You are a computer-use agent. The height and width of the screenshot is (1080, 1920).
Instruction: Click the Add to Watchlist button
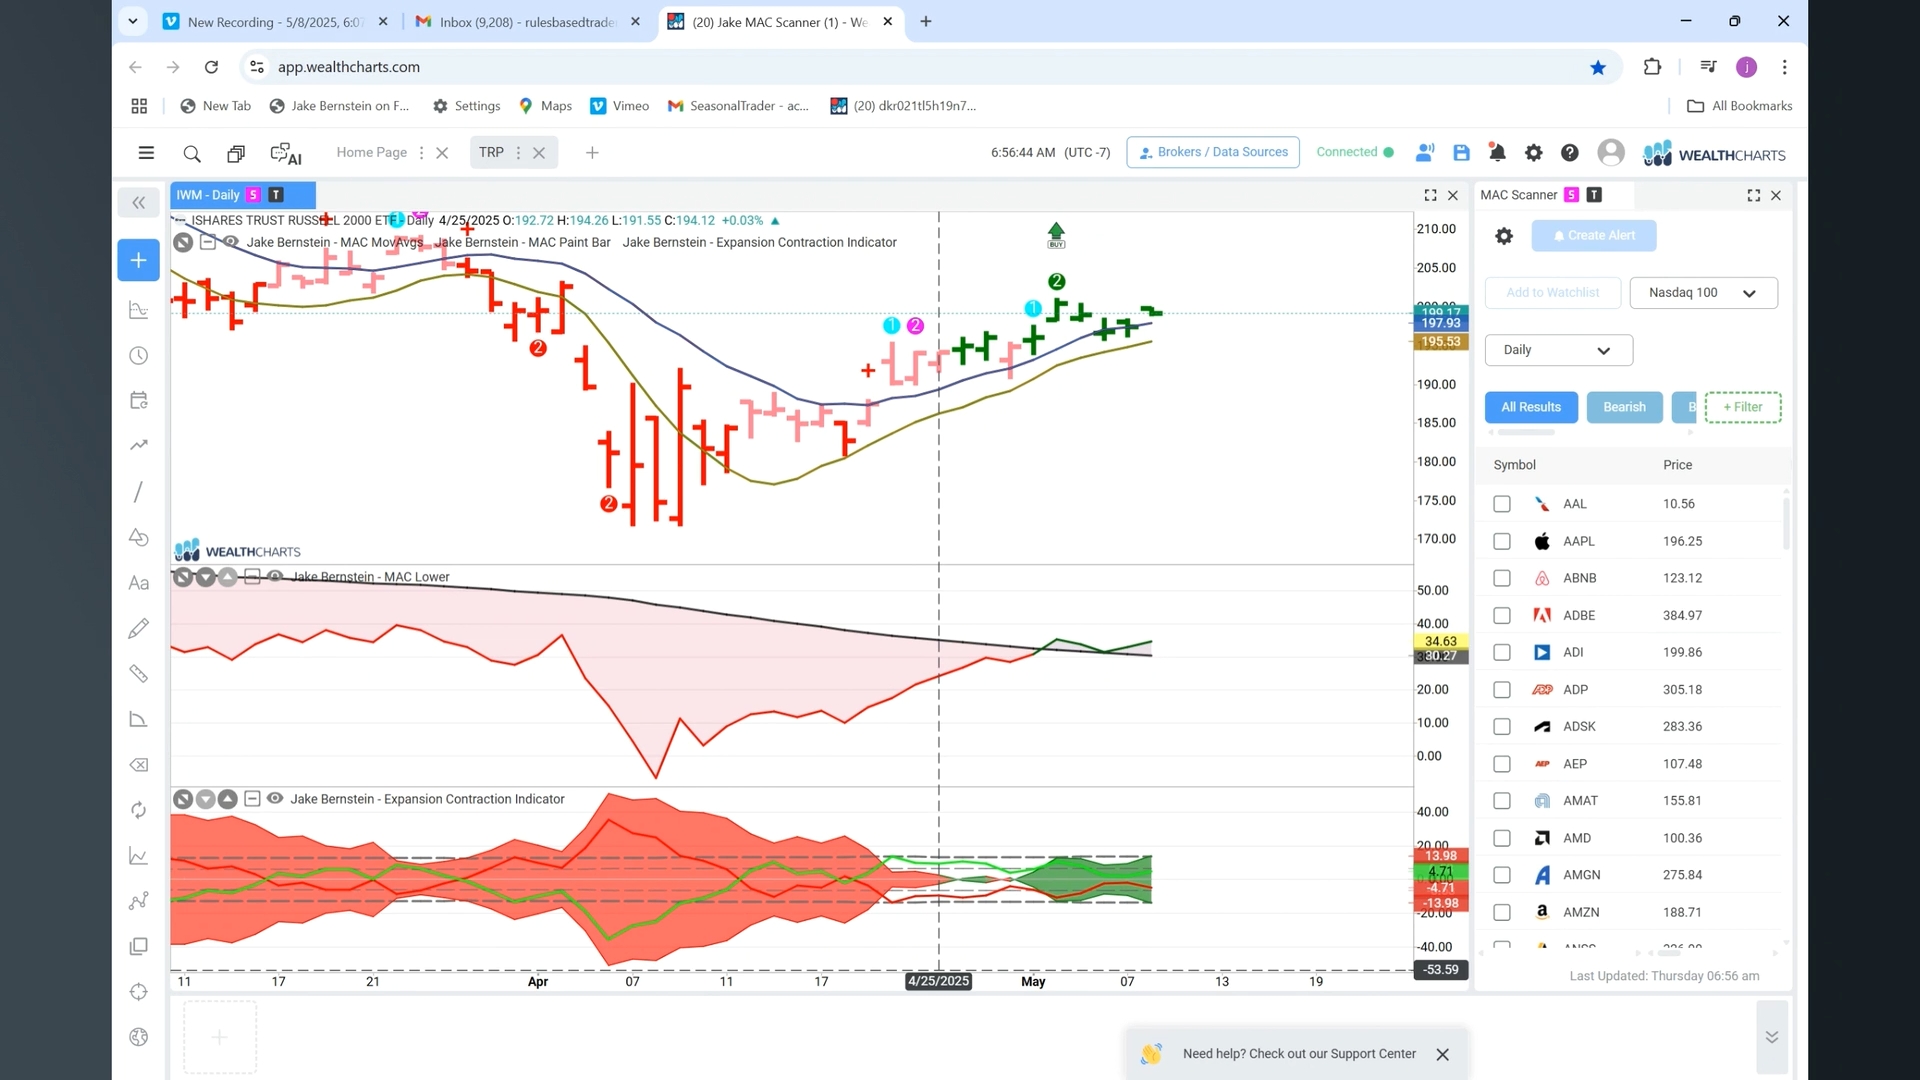pyautogui.click(x=1552, y=293)
